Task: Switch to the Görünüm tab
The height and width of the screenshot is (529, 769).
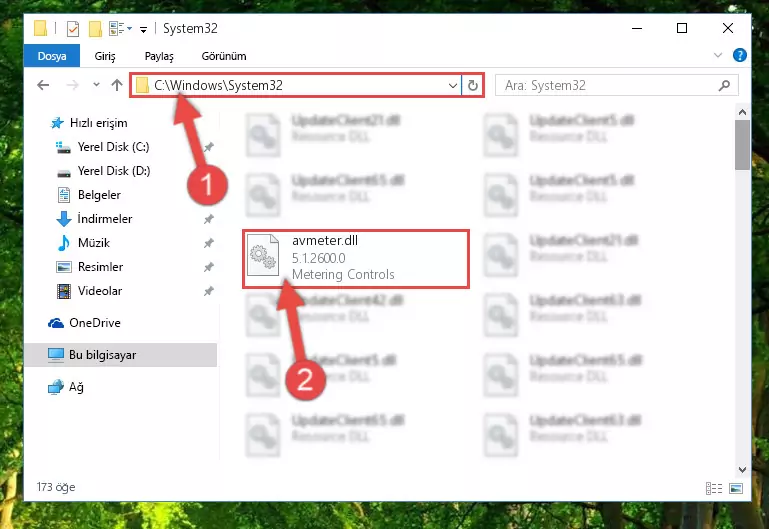Action: [x=224, y=56]
